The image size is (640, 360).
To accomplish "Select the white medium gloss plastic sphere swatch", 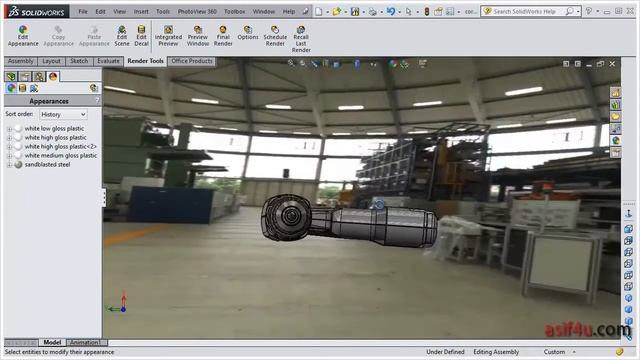I will click(x=18, y=156).
